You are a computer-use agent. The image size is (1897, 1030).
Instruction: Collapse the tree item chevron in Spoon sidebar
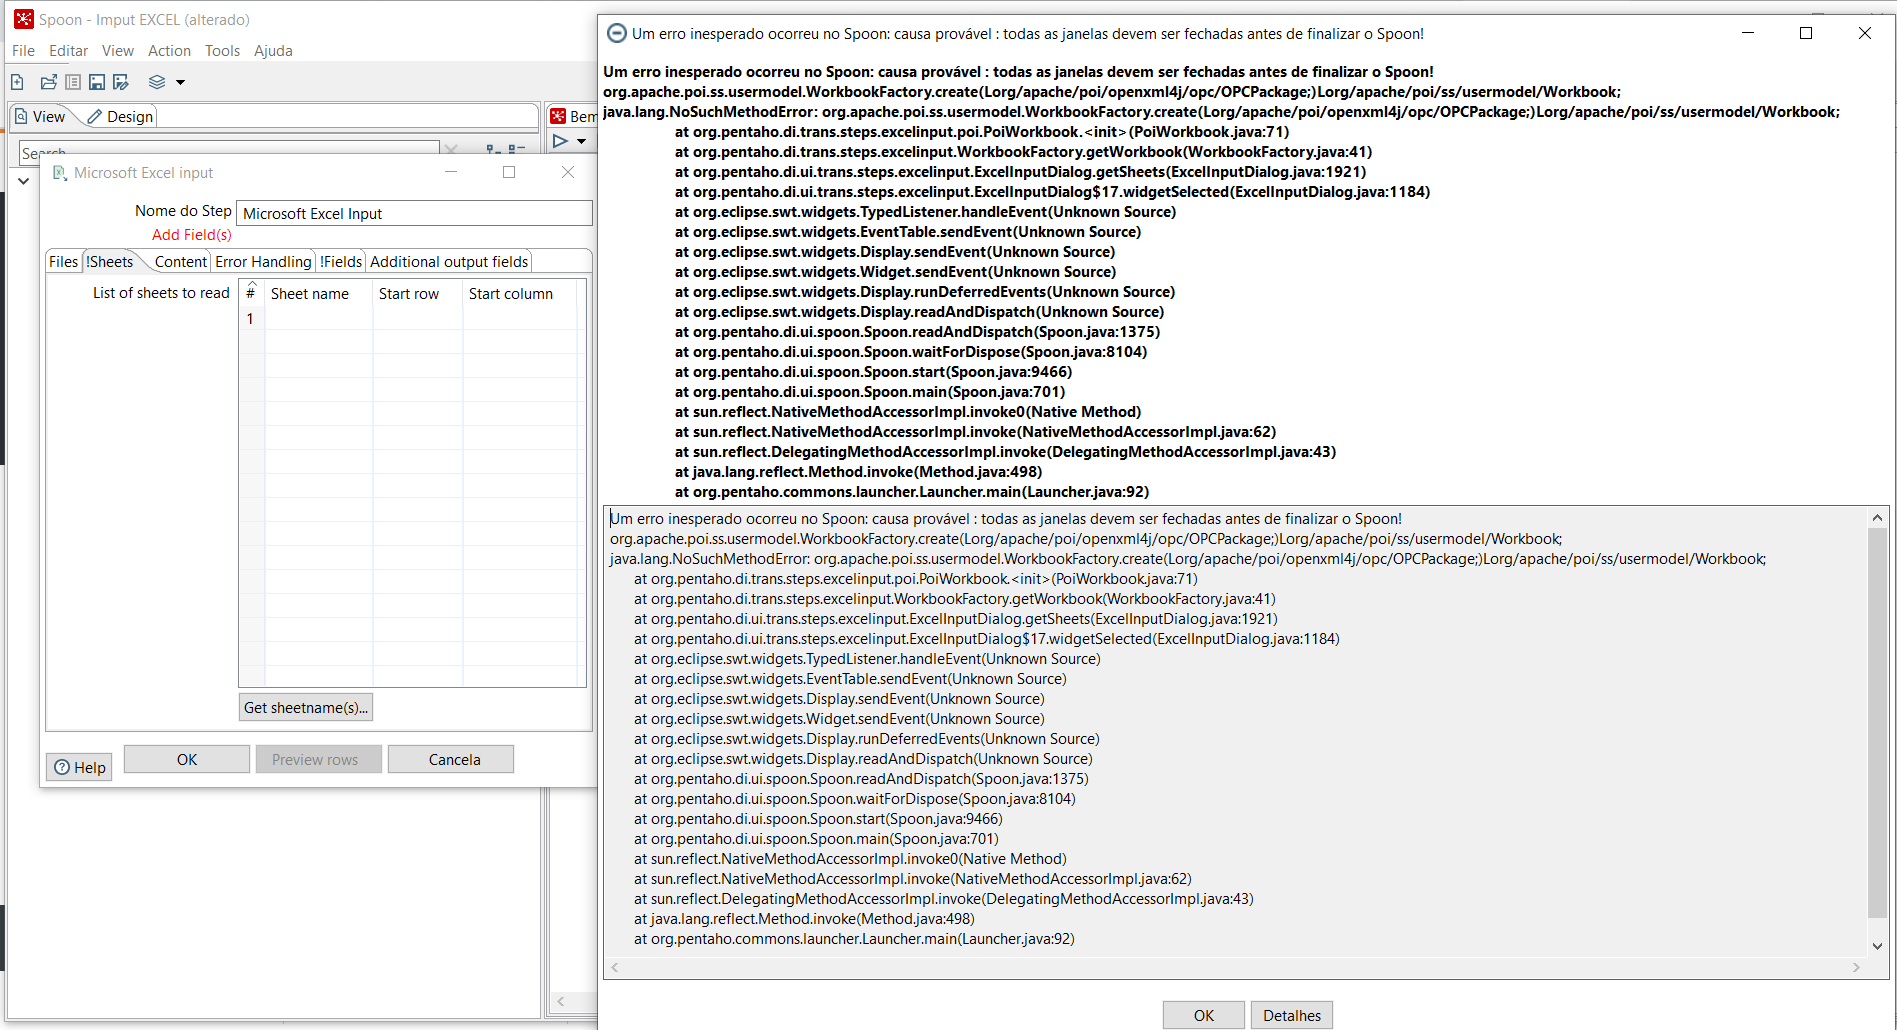[23, 181]
